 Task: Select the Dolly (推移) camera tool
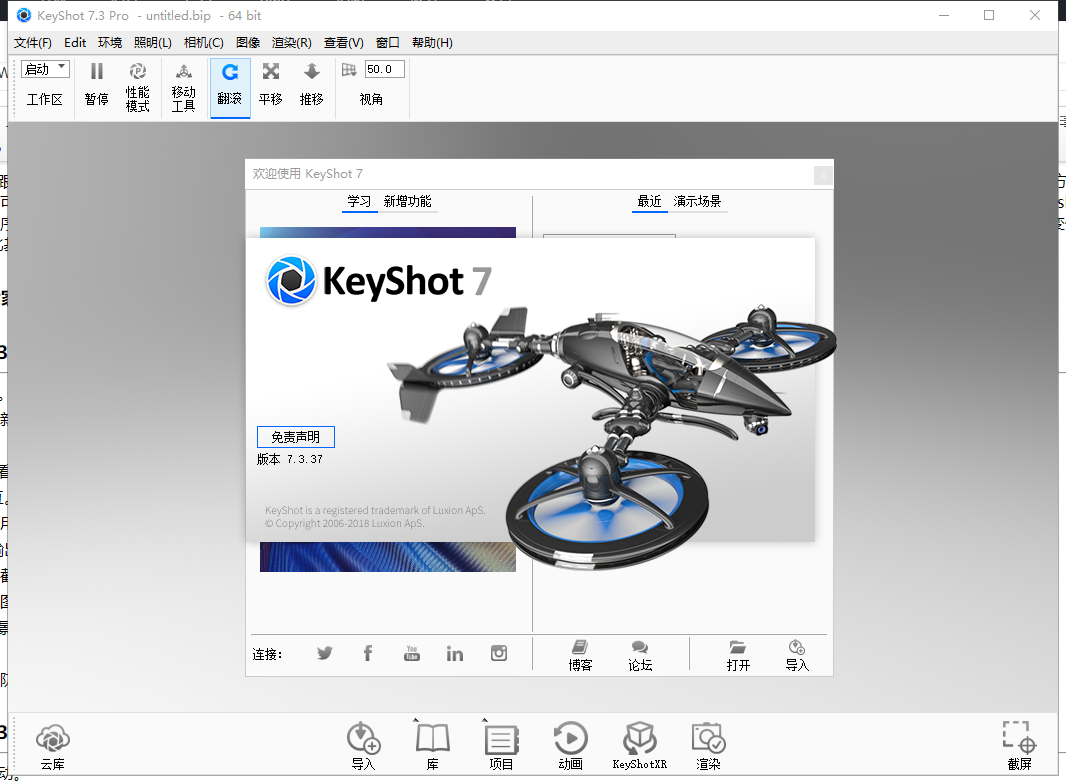click(311, 71)
